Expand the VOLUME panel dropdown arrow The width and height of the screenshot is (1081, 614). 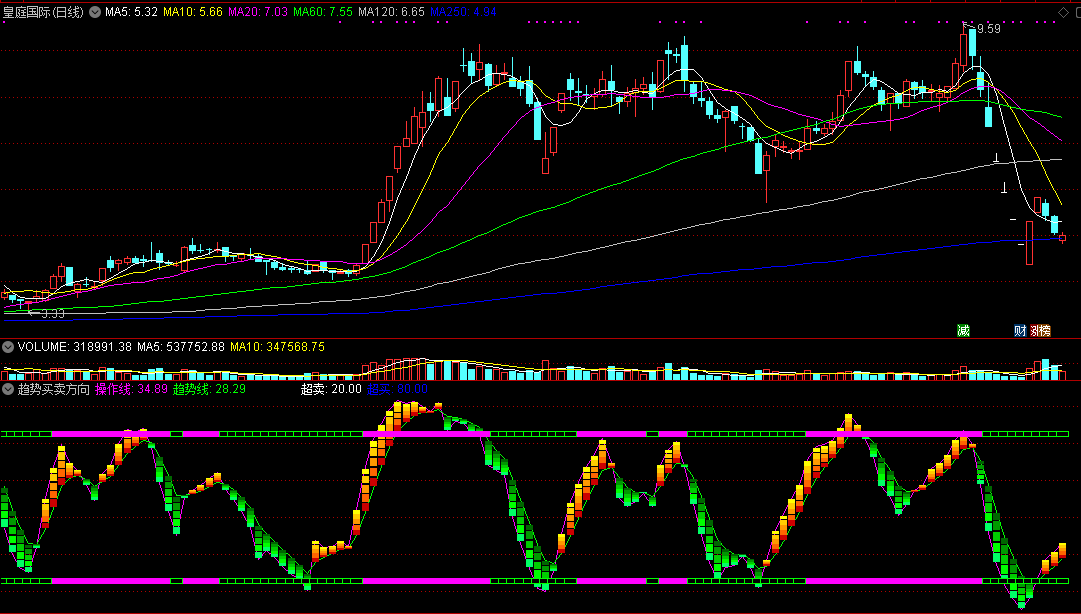(x=8, y=347)
